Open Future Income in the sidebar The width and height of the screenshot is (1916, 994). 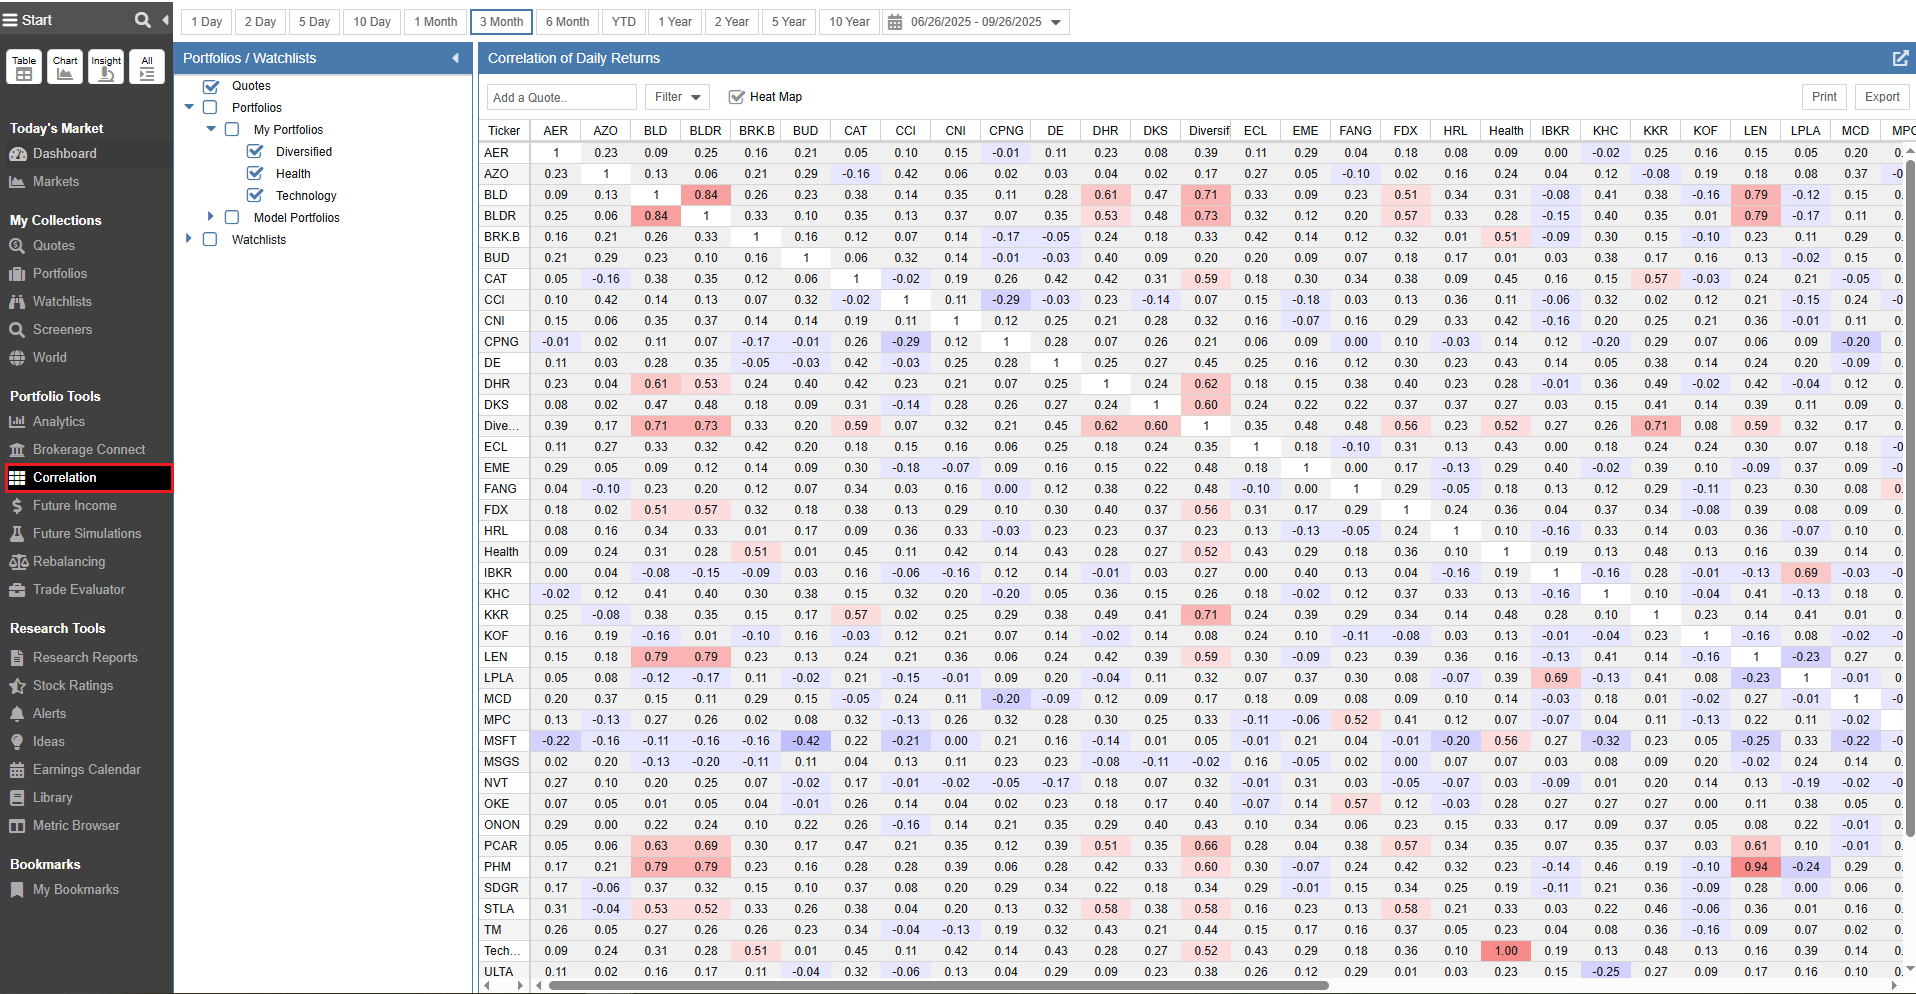(74, 506)
